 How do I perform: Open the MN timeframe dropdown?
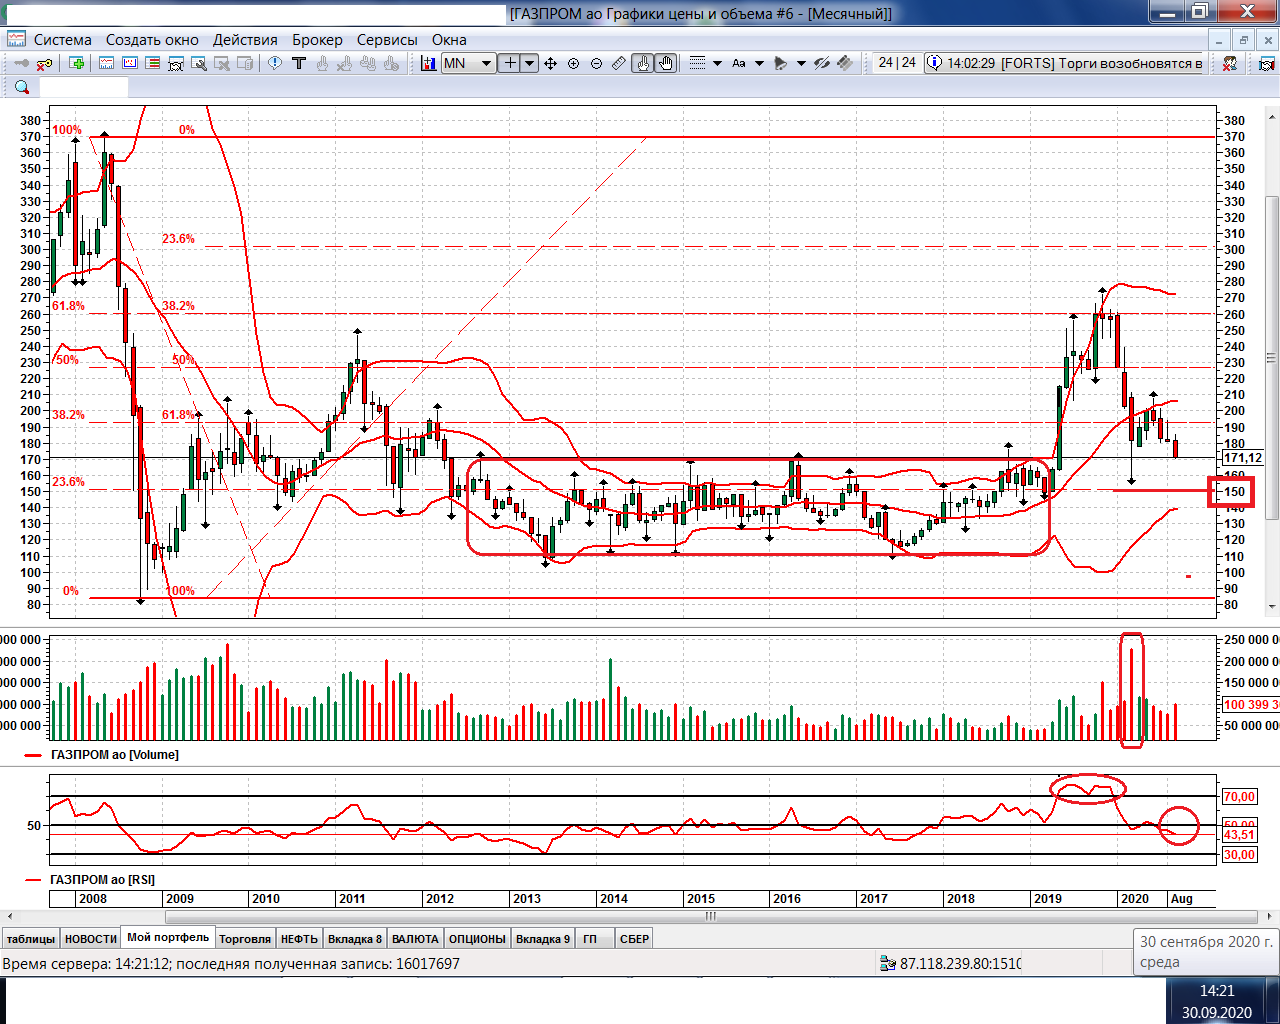pos(486,63)
